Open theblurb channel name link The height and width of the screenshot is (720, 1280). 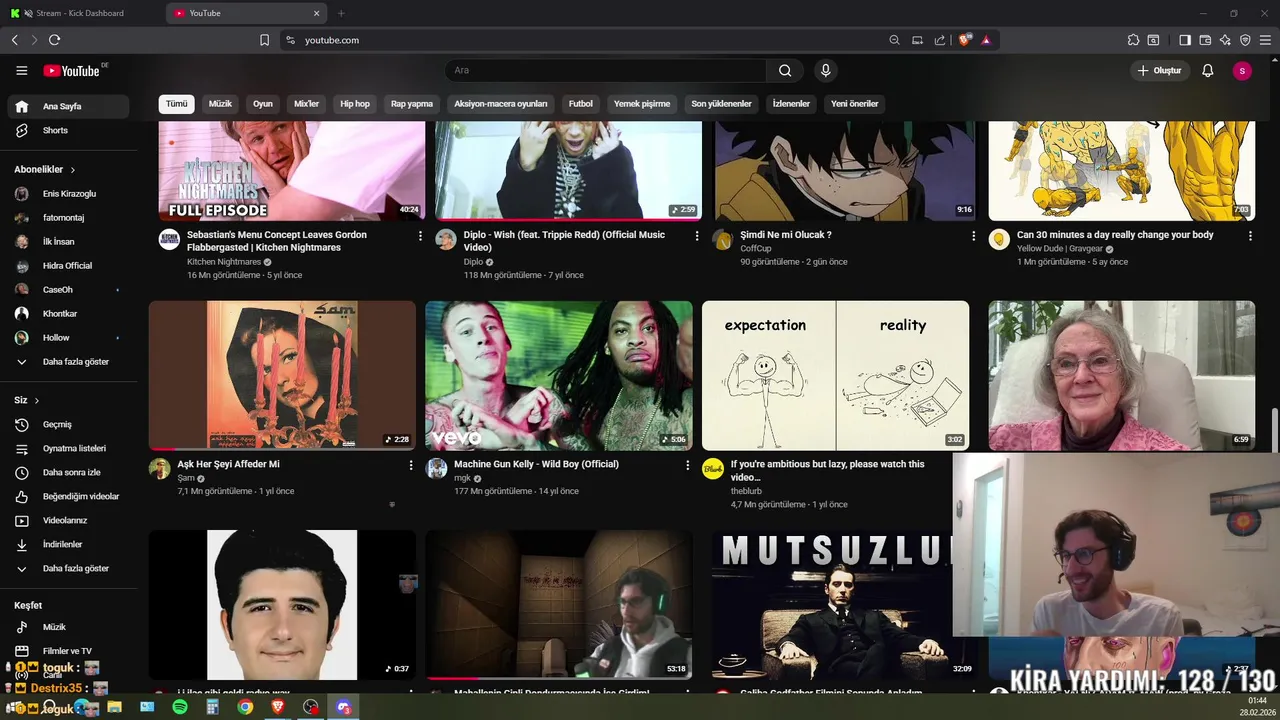[746, 491]
